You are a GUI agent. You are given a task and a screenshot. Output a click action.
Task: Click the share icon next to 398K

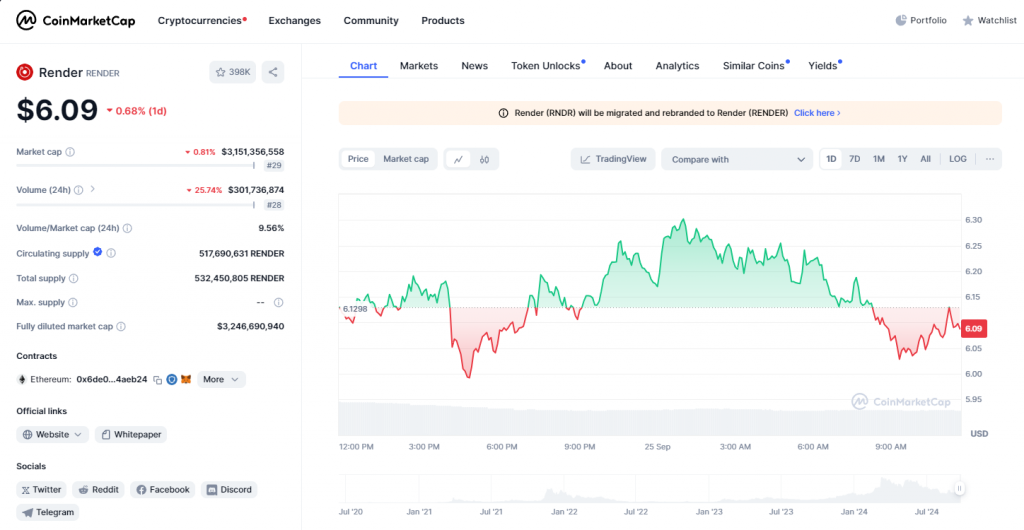tap(273, 72)
